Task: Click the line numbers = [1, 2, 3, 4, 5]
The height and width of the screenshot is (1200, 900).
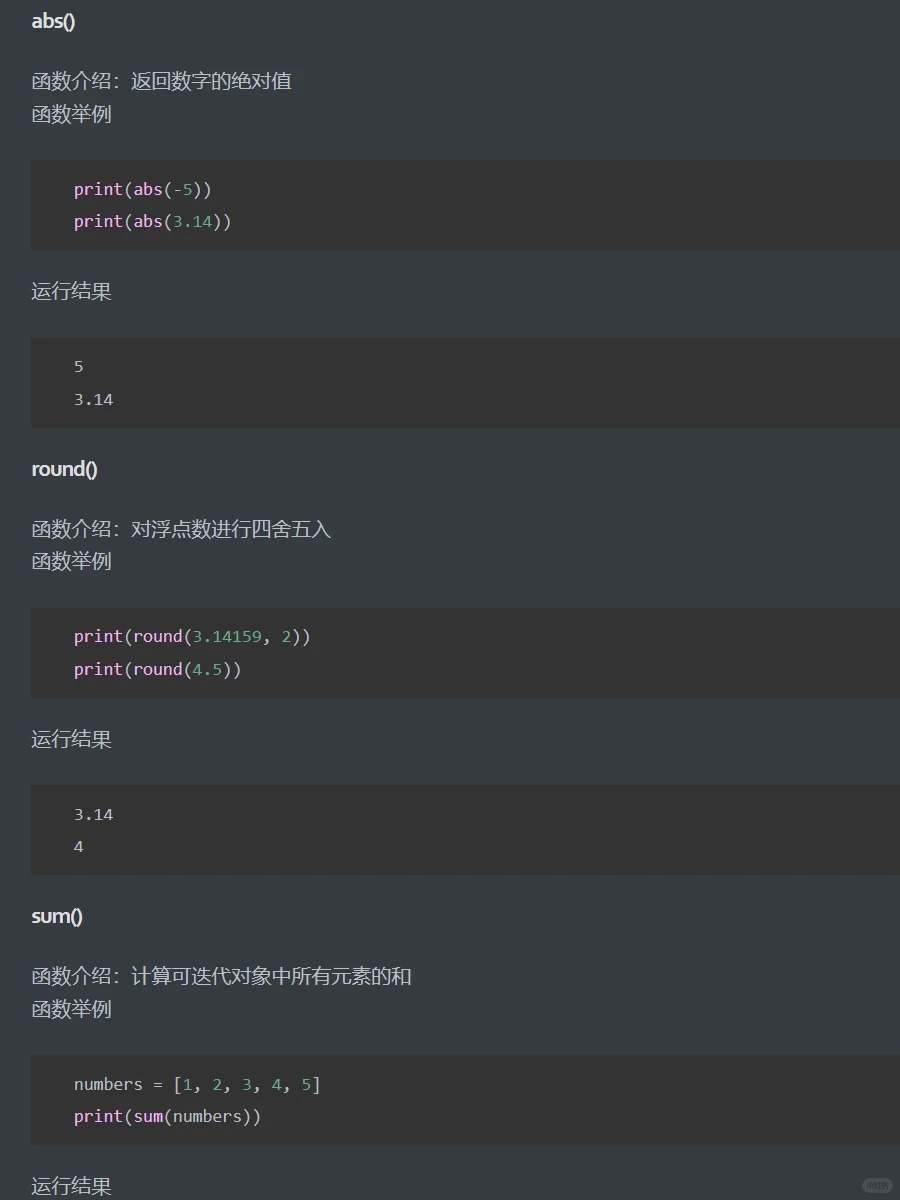Action: coord(196,1084)
